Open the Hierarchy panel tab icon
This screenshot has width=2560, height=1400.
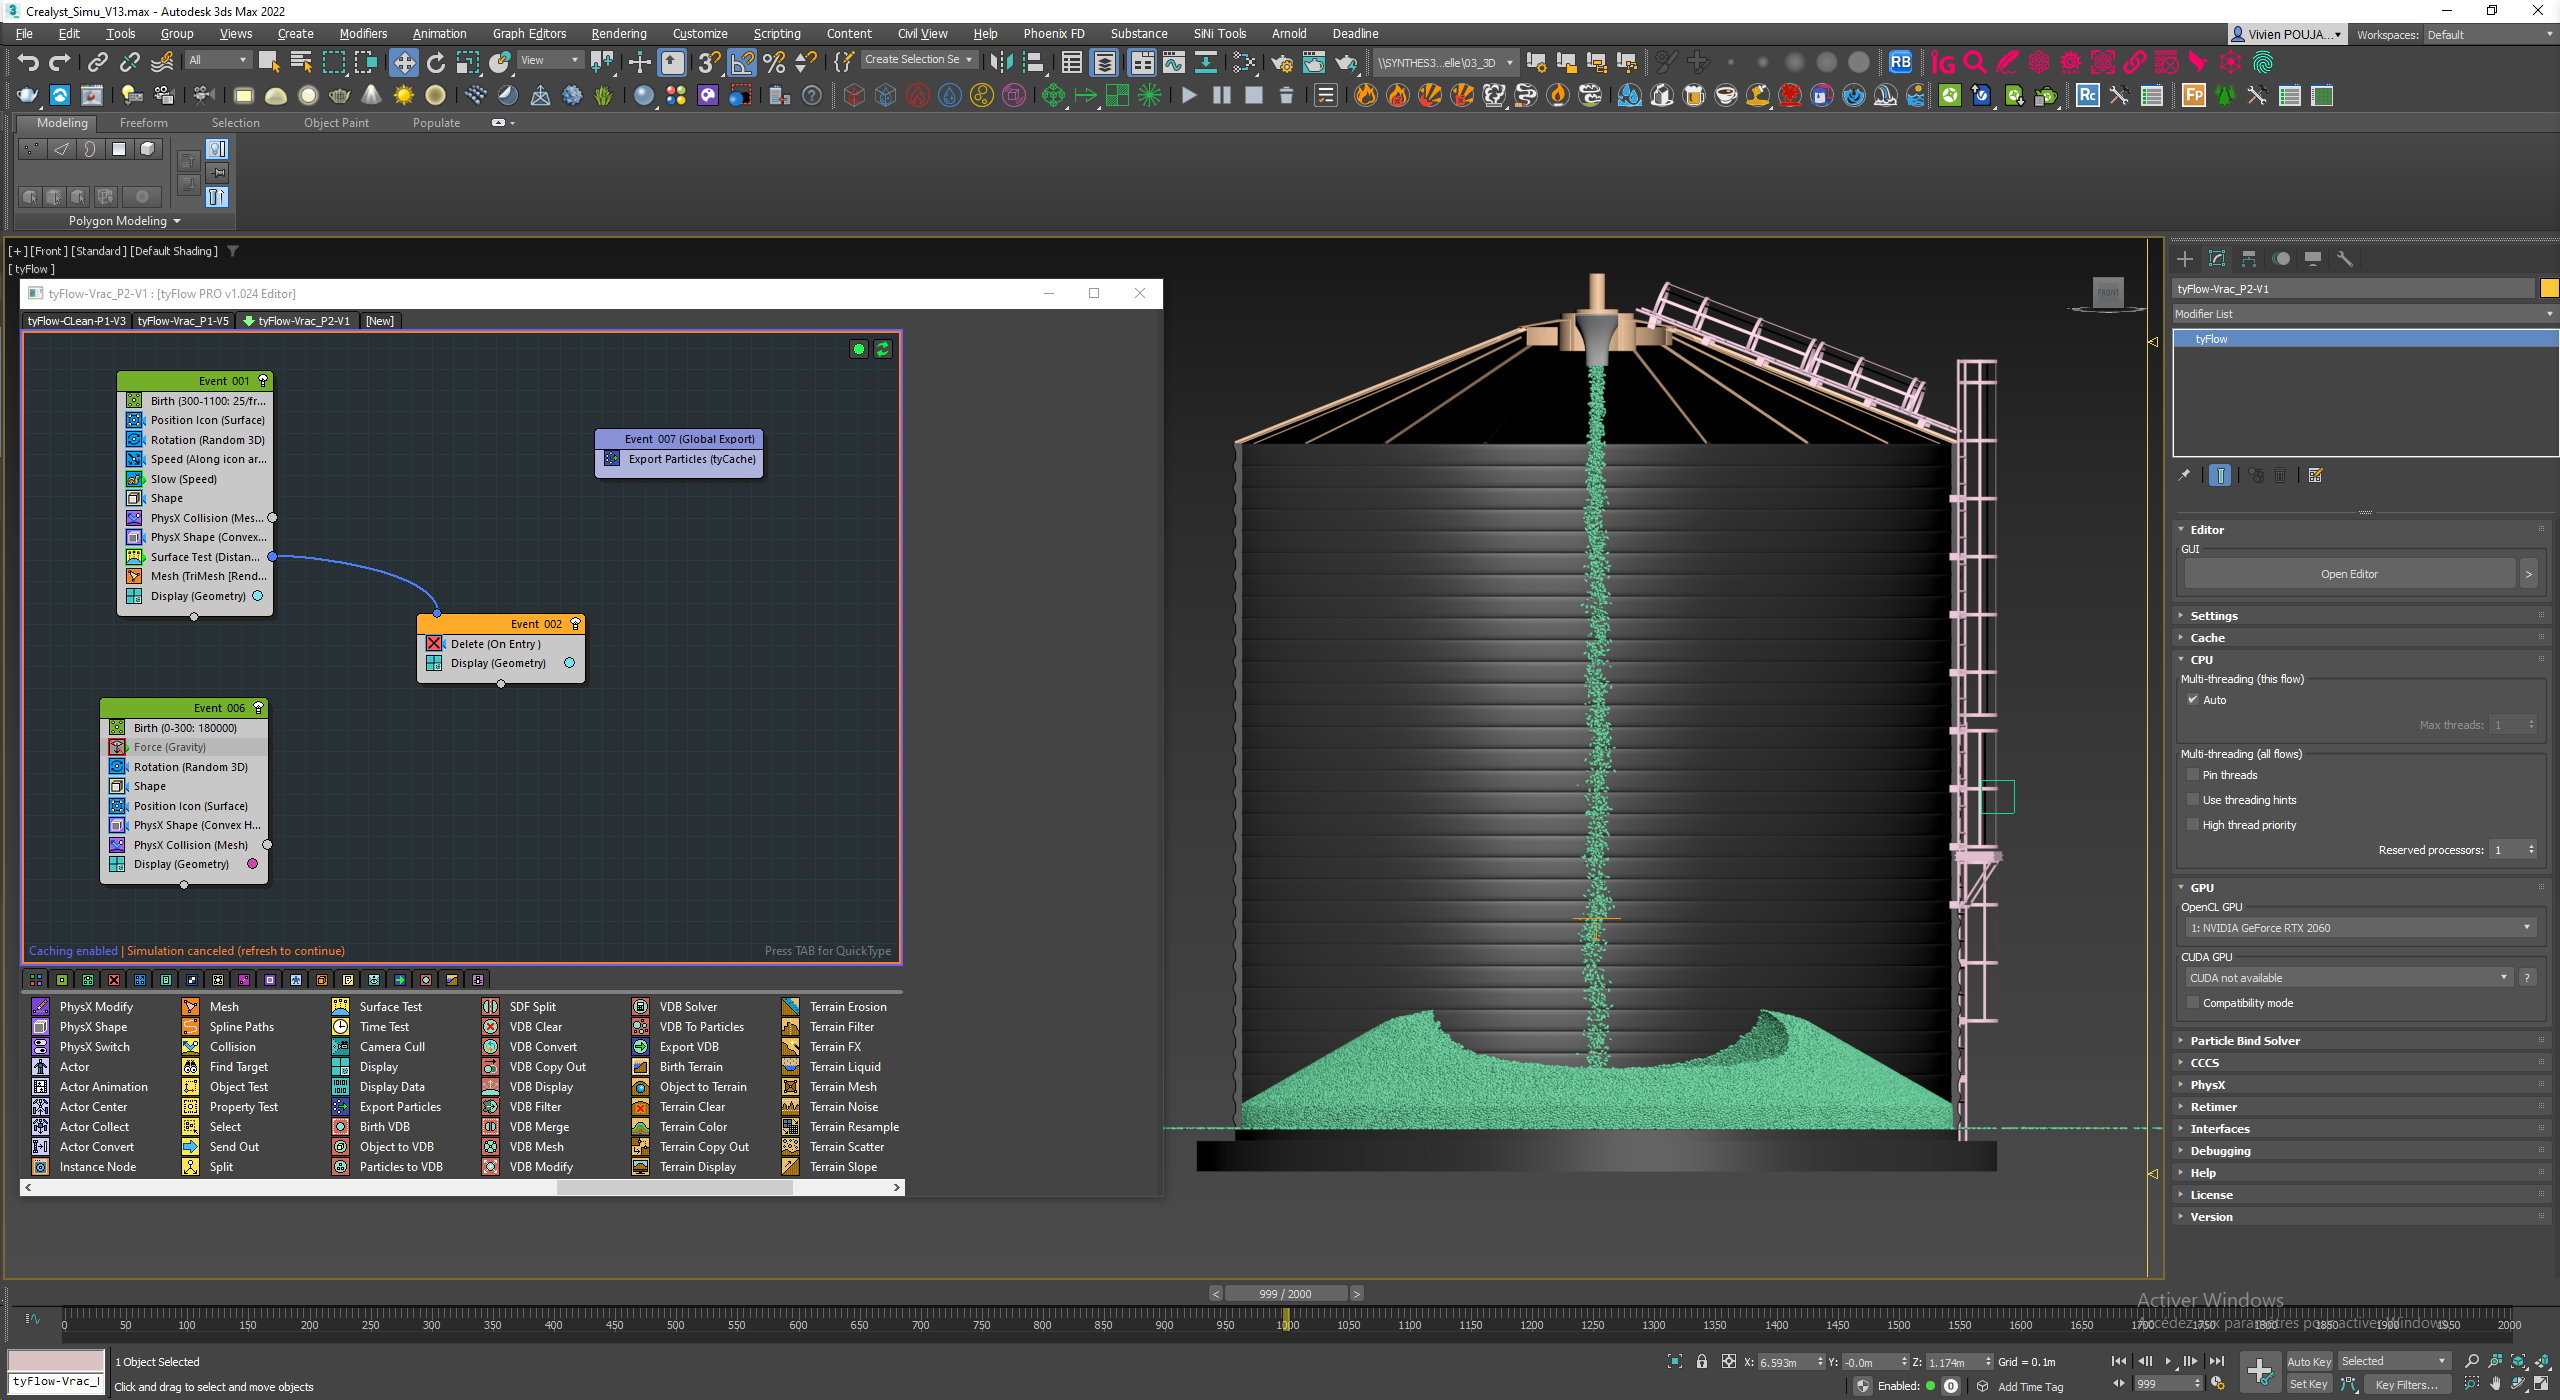click(x=2249, y=259)
